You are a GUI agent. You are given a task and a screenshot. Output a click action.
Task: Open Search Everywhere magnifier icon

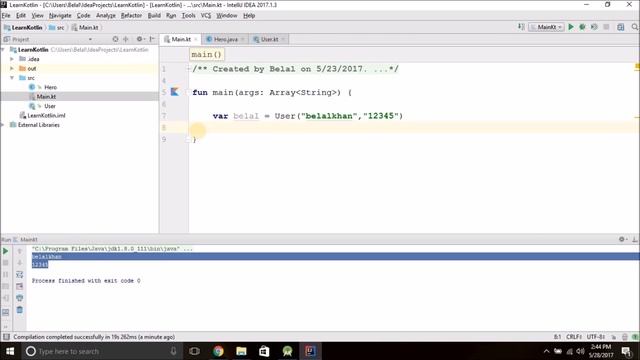(x=635, y=27)
